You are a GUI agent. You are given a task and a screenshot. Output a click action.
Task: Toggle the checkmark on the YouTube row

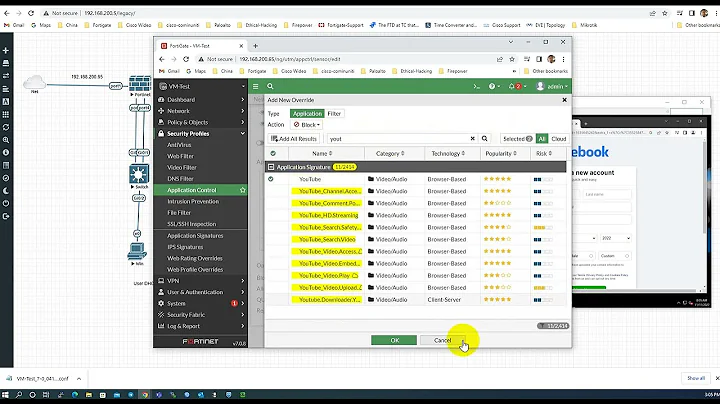click(x=270, y=179)
